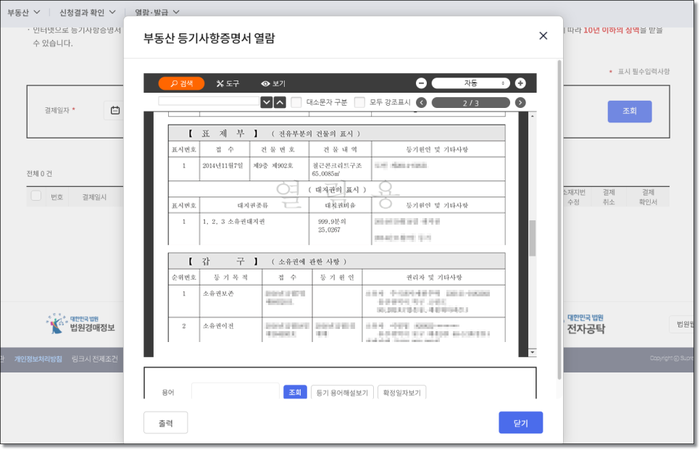
Task: Click the 2 / 3 page indicator
Action: coord(471,103)
